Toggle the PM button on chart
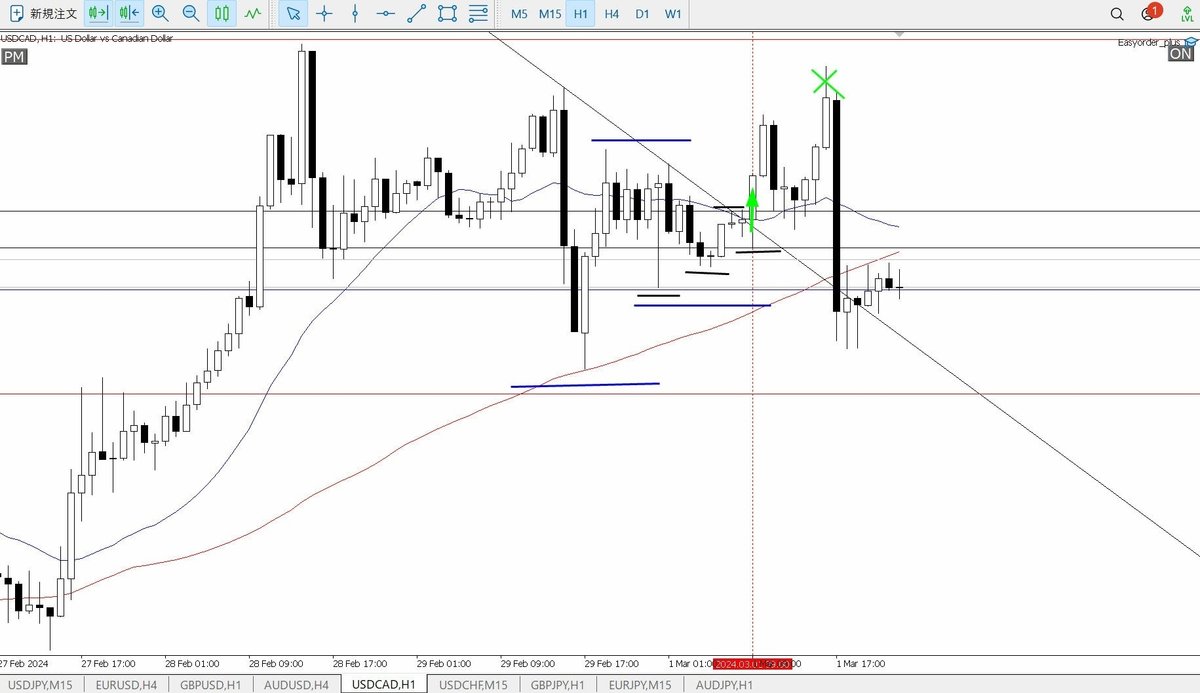The height and width of the screenshot is (693, 1200). (x=14, y=57)
